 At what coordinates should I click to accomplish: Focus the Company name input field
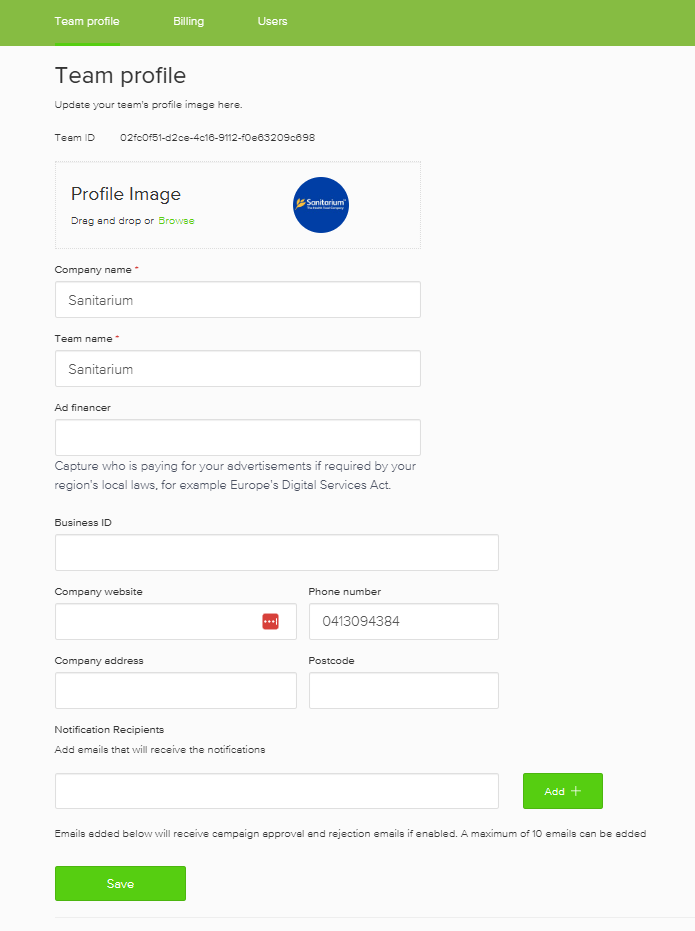click(237, 300)
